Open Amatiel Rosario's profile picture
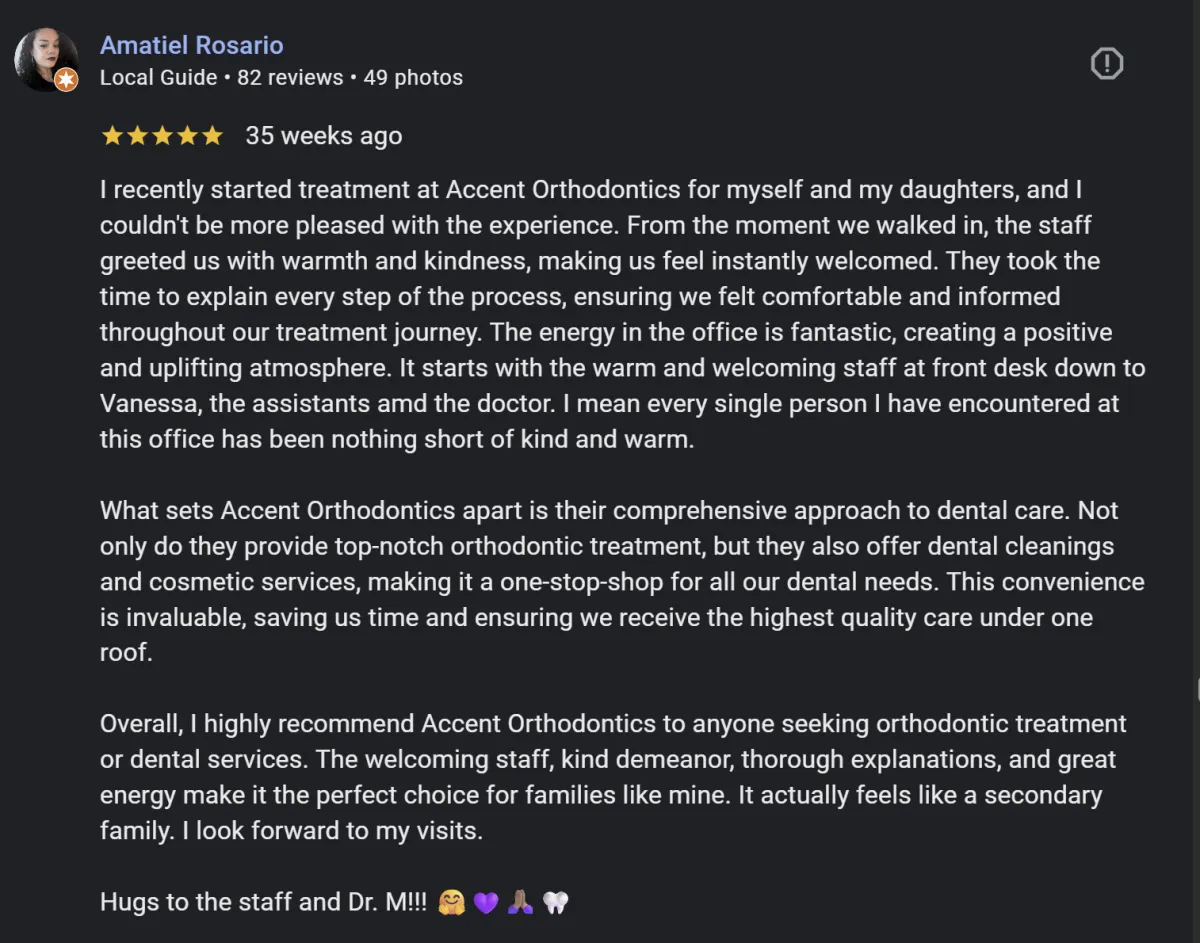The image size is (1200, 943). pos(46,59)
